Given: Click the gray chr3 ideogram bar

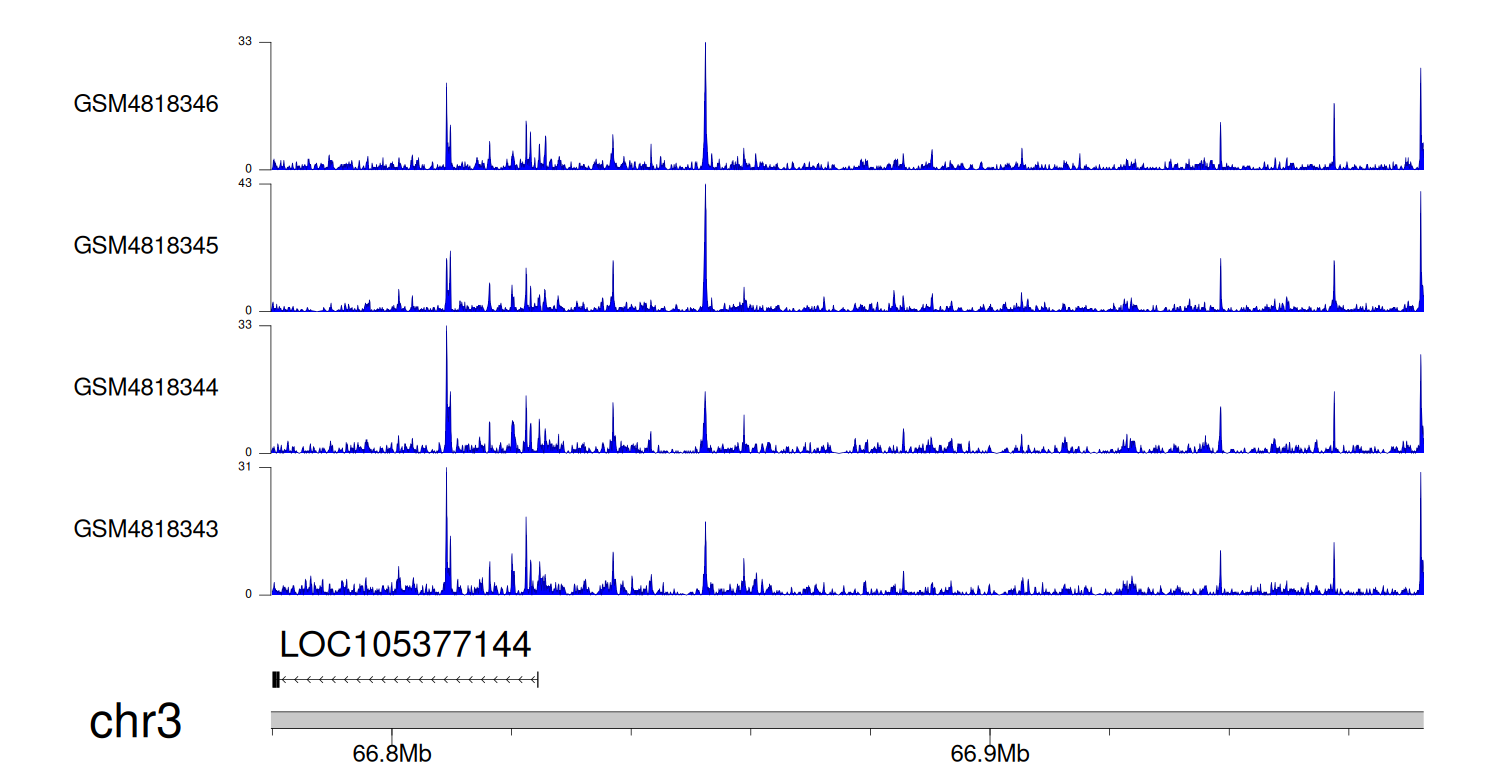Looking at the screenshot, I should coord(847,720).
